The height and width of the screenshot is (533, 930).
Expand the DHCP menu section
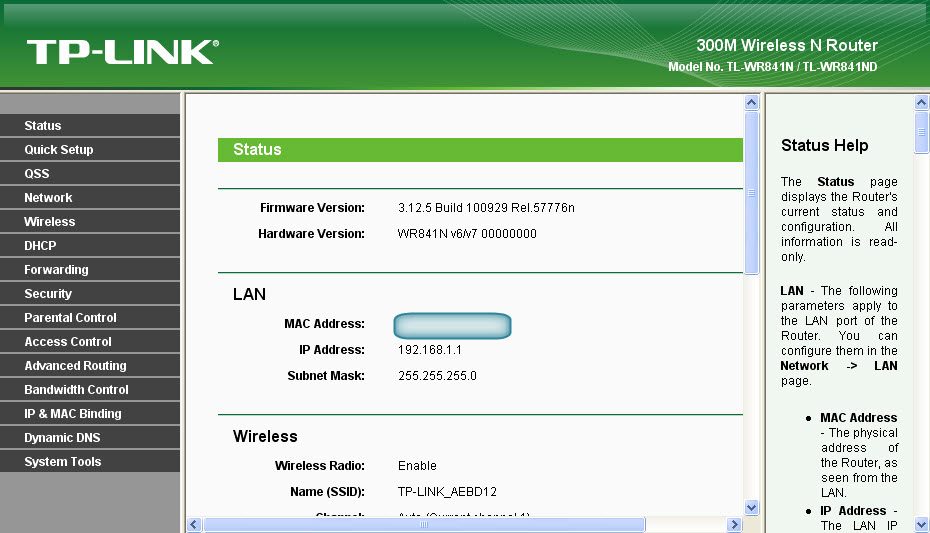(40, 246)
